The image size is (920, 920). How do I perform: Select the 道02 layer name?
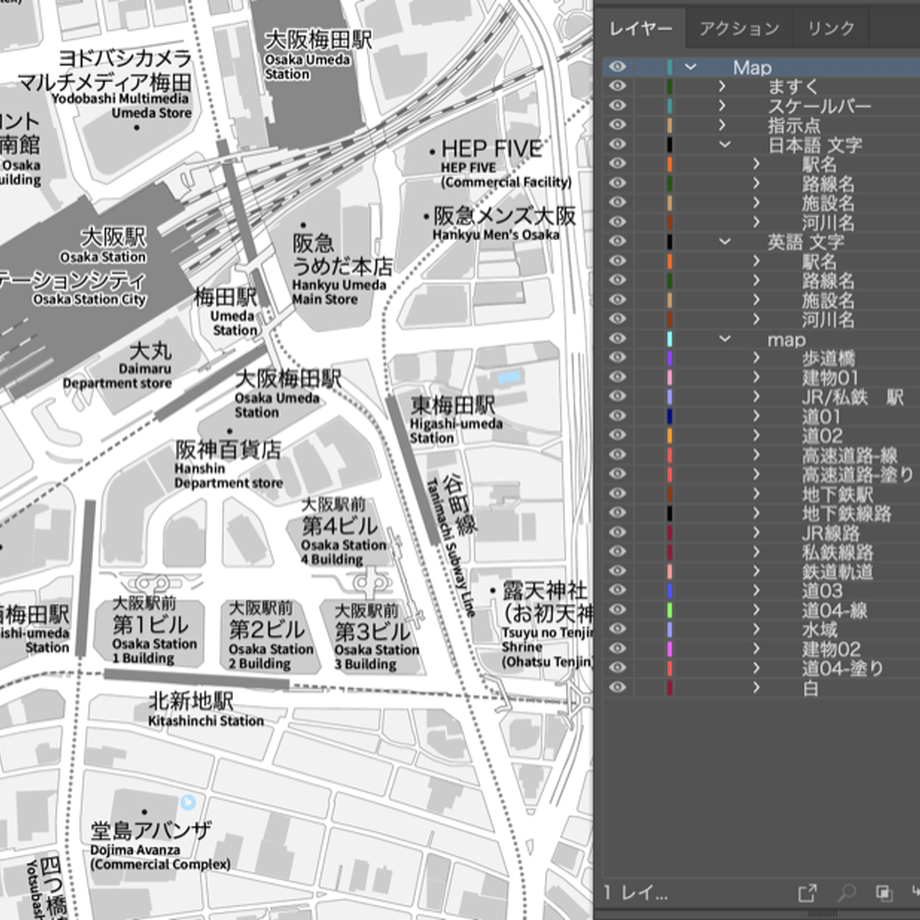(822, 436)
